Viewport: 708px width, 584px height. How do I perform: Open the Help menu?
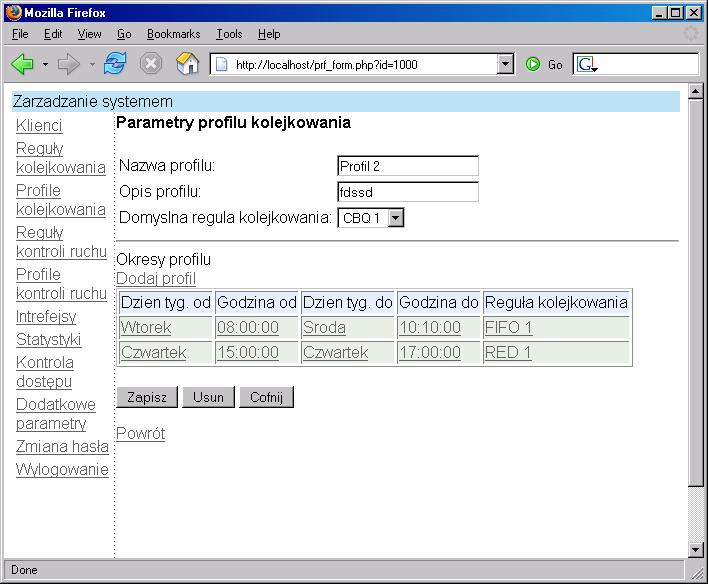click(269, 34)
